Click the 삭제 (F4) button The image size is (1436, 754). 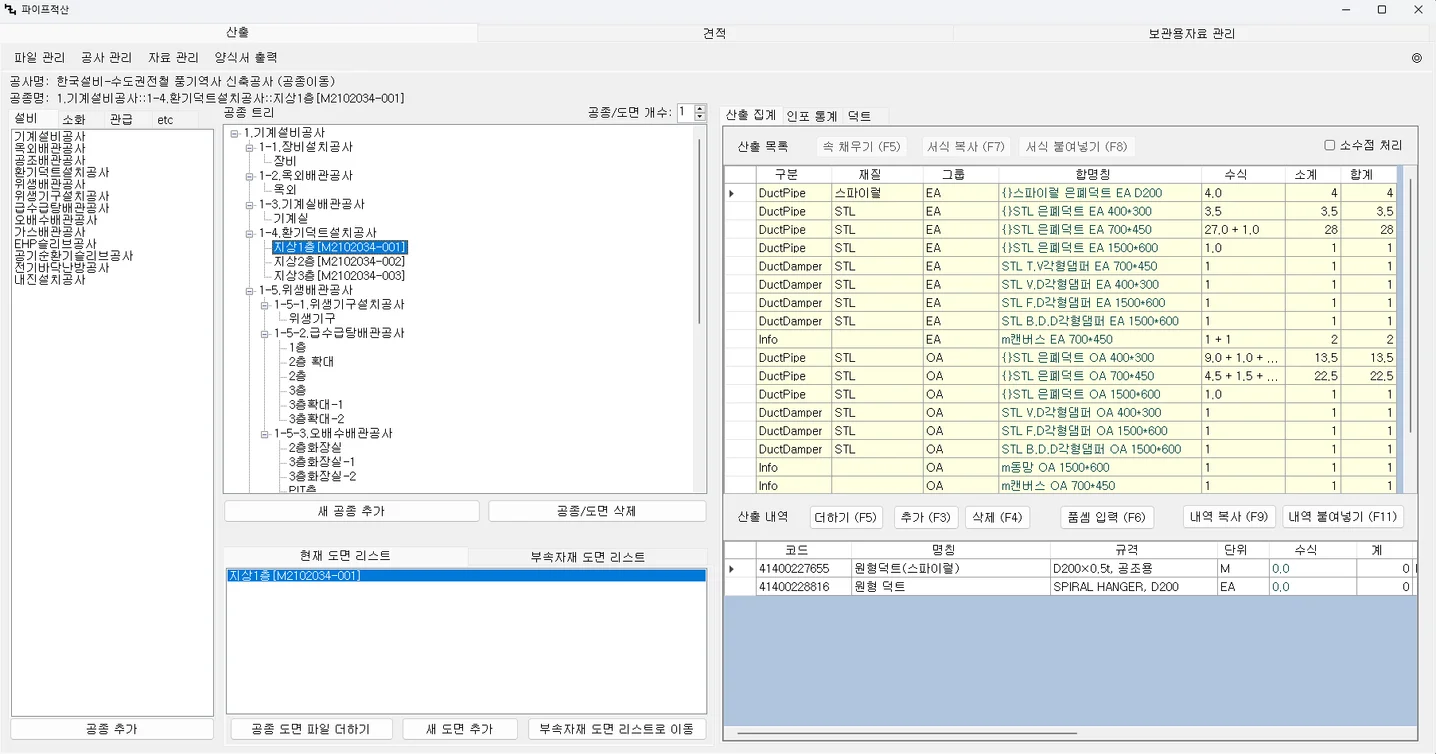[x=997, y=517]
